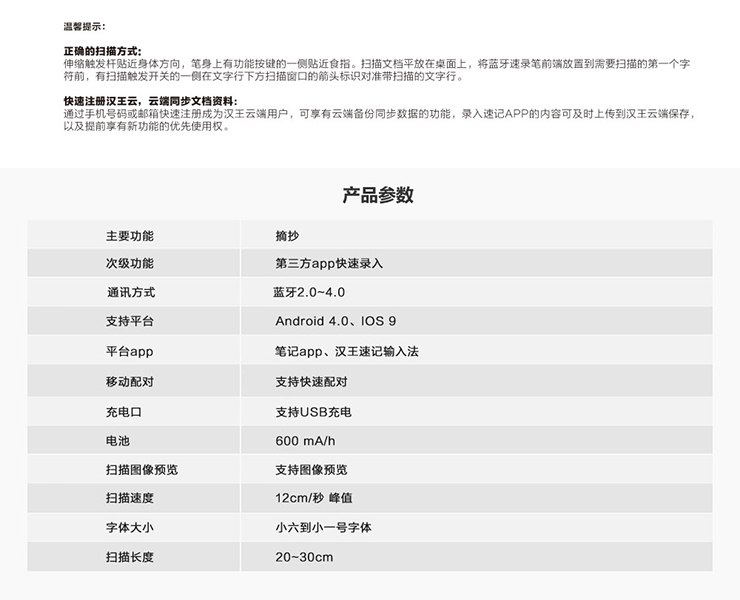Select the 充电口 label cell

click(x=124, y=412)
